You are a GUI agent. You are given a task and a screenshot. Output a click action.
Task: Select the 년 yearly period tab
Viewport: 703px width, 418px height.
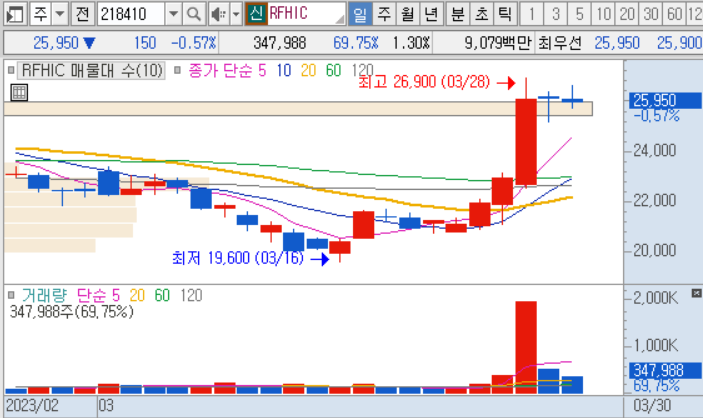431,14
